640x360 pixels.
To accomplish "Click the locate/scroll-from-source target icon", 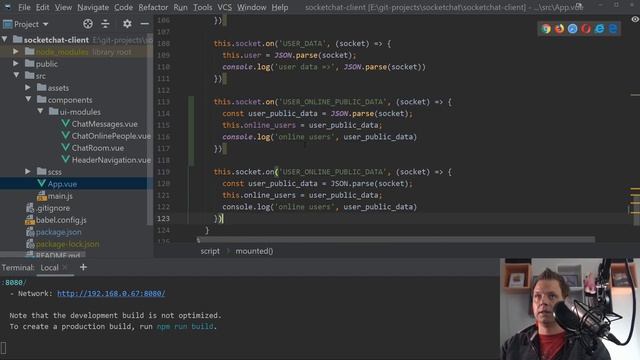I will tap(88, 24).
